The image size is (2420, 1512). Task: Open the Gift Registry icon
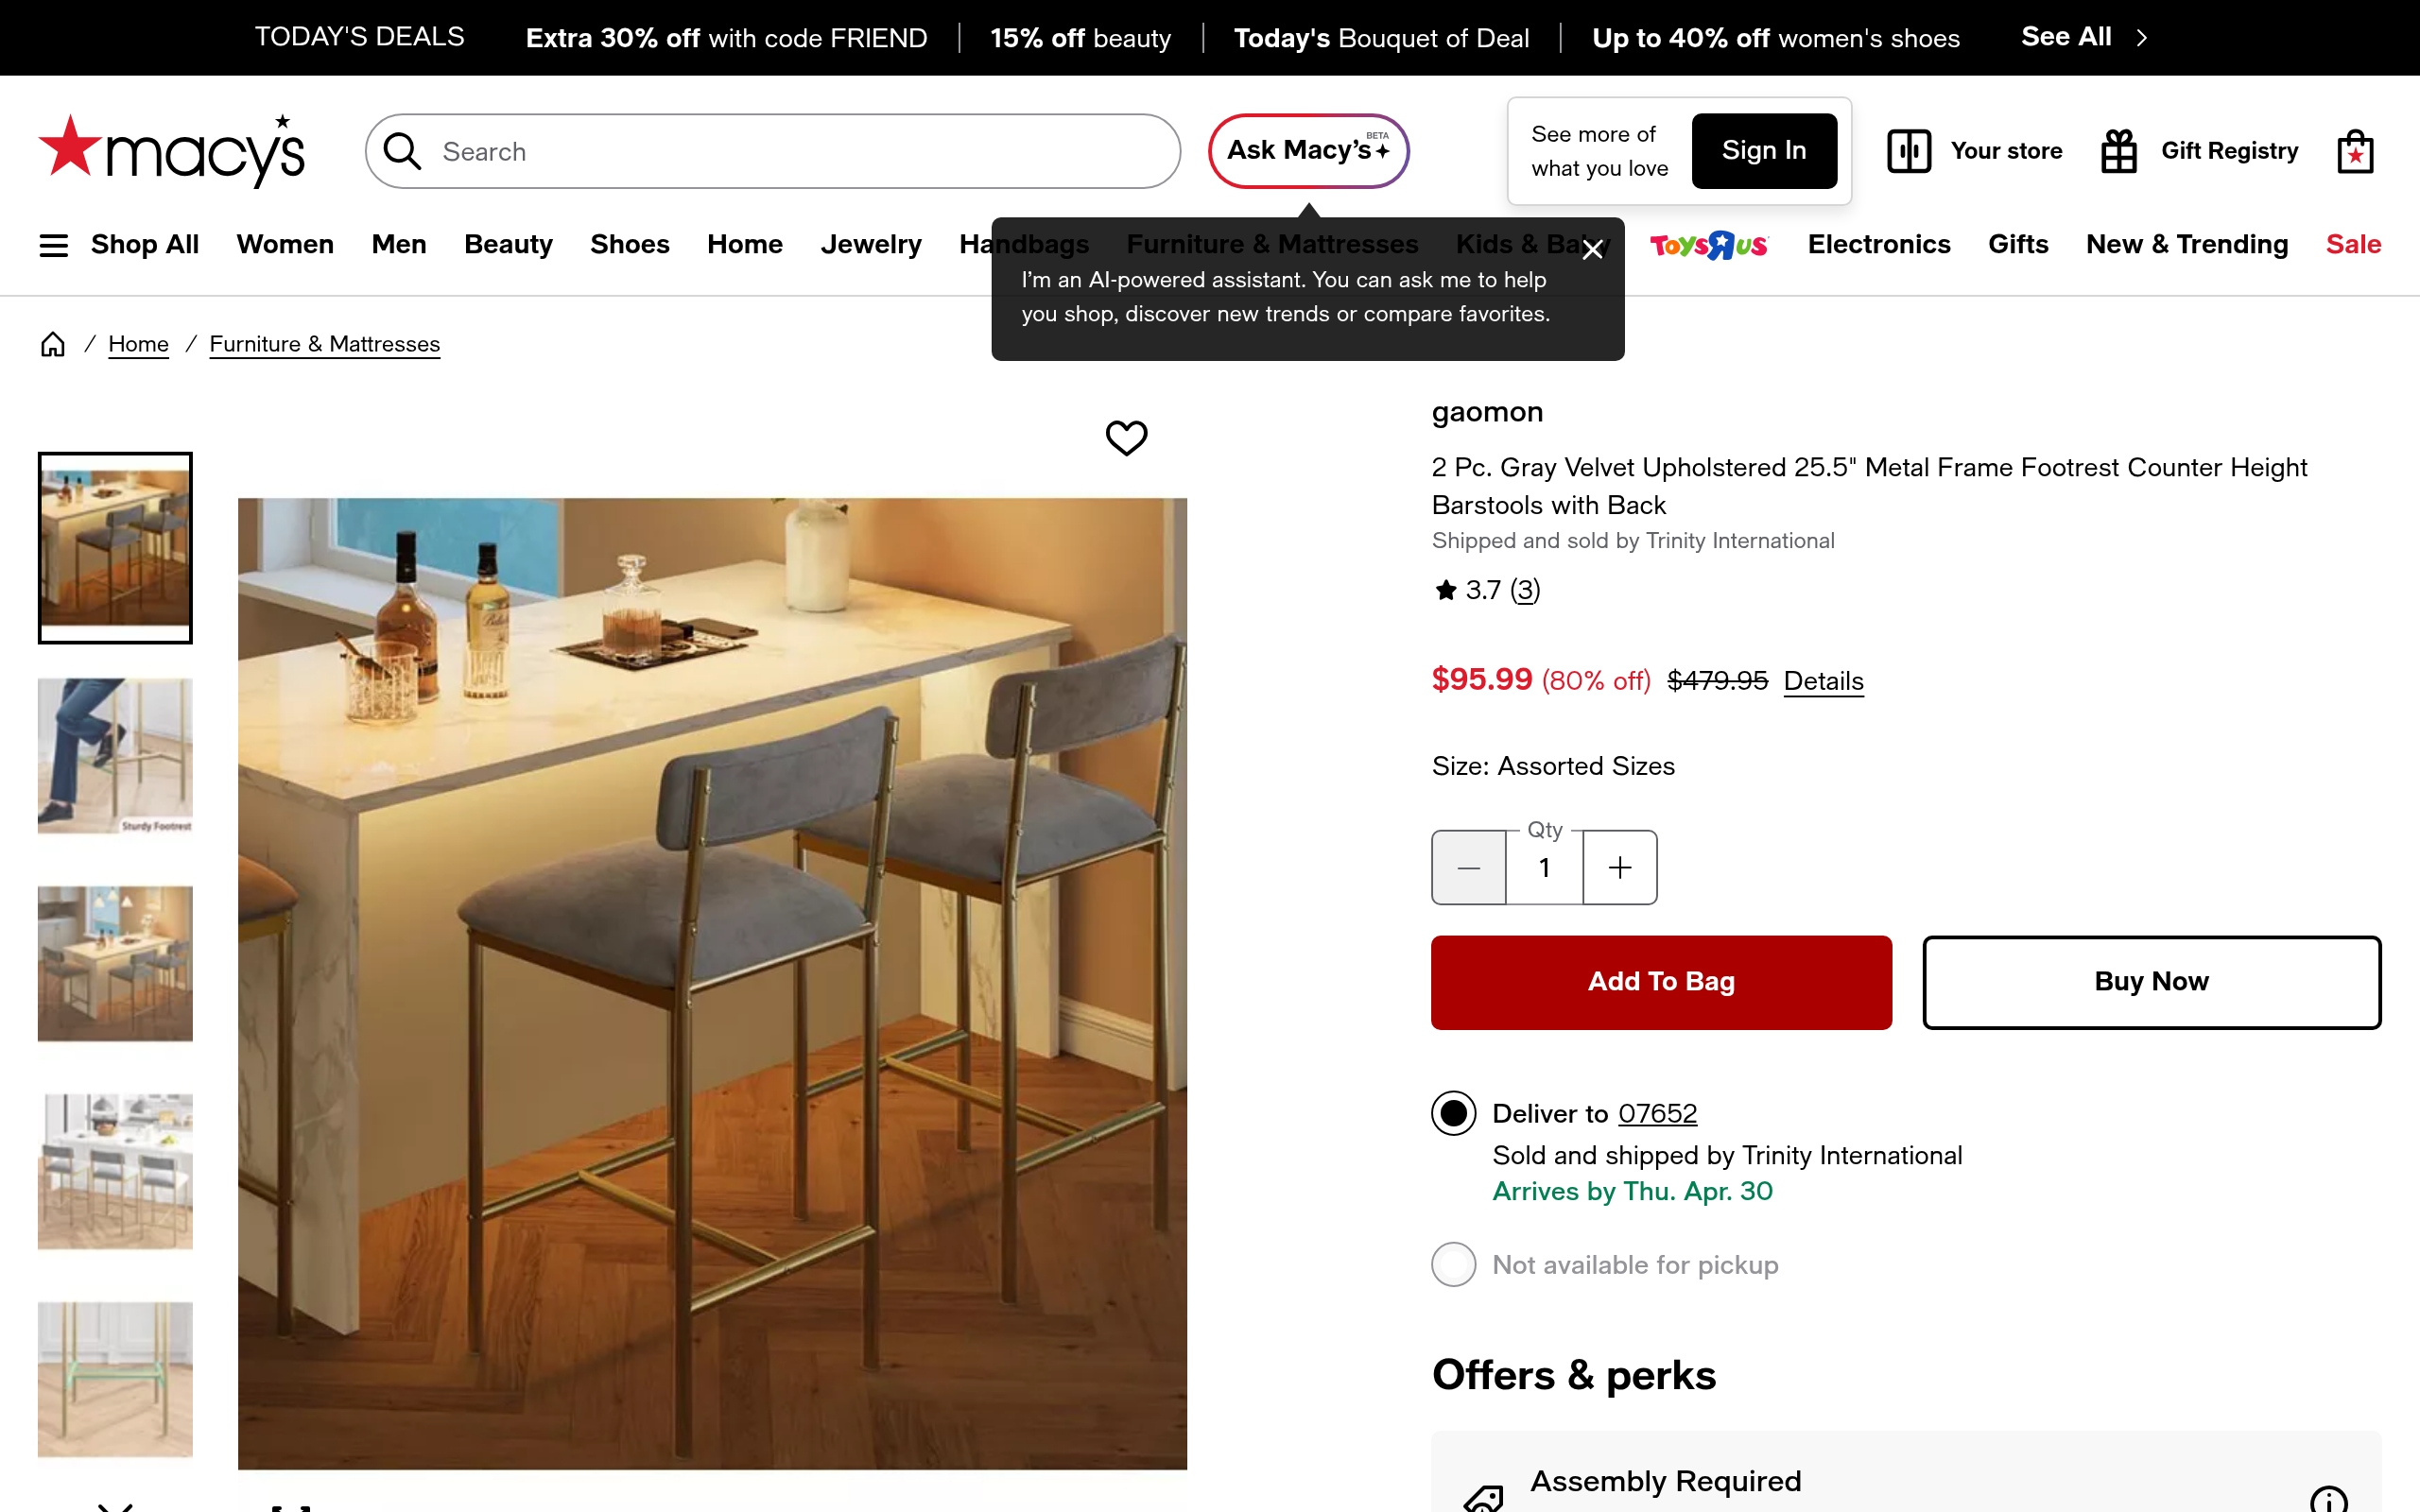tap(2118, 150)
